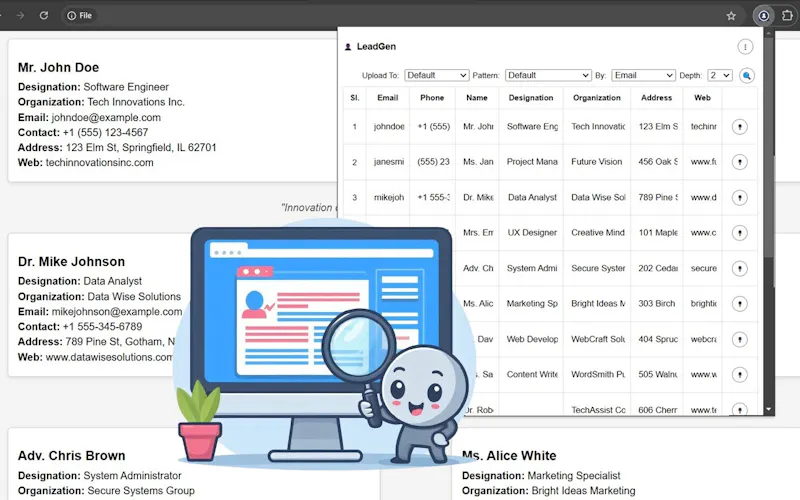Select the Data Analyst cell in table
The height and width of the screenshot is (500, 800).
click(x=531, y=197)
